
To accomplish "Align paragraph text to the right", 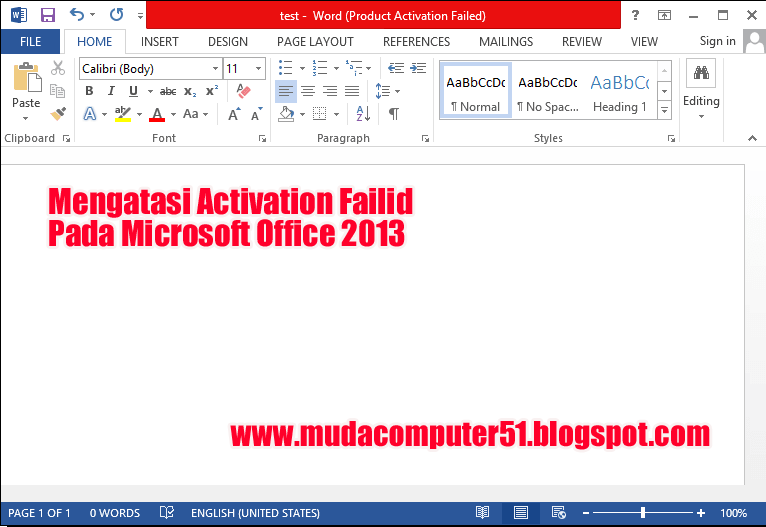I will coord(330,91).
